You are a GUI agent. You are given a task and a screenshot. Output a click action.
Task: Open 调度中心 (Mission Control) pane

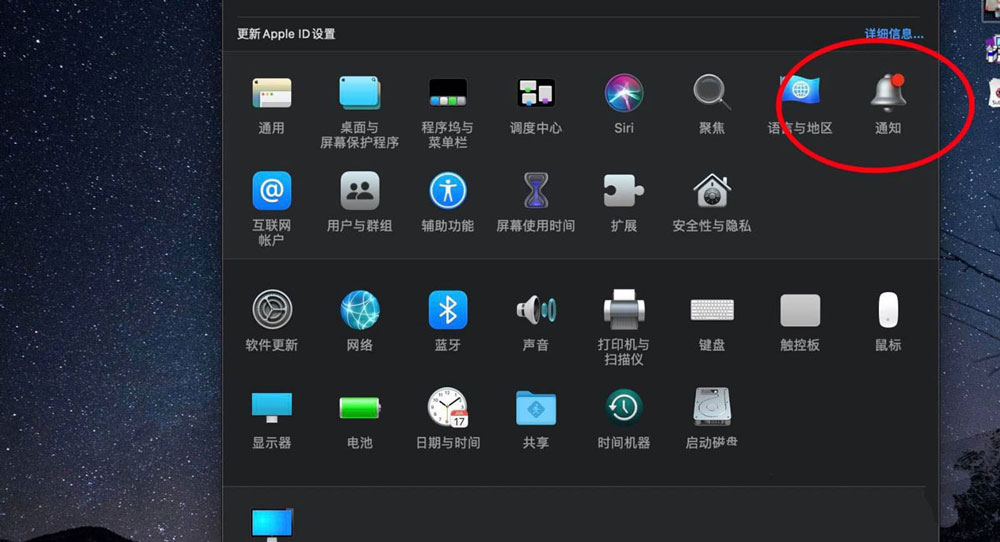tap(536, 93)
